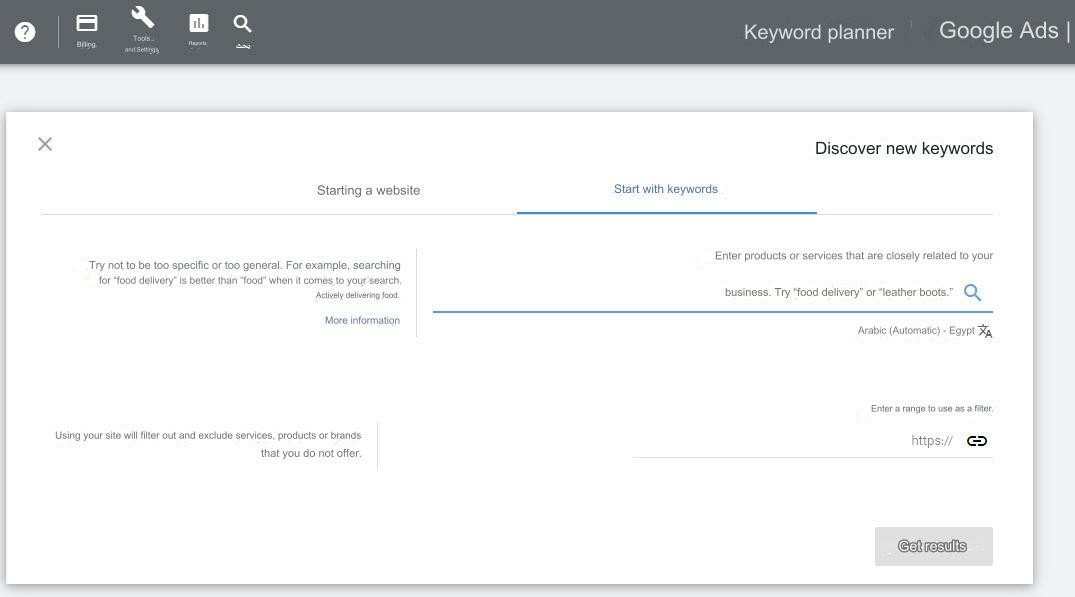
Task: Click the link chain icon beside https://
Action: point(976,440)
